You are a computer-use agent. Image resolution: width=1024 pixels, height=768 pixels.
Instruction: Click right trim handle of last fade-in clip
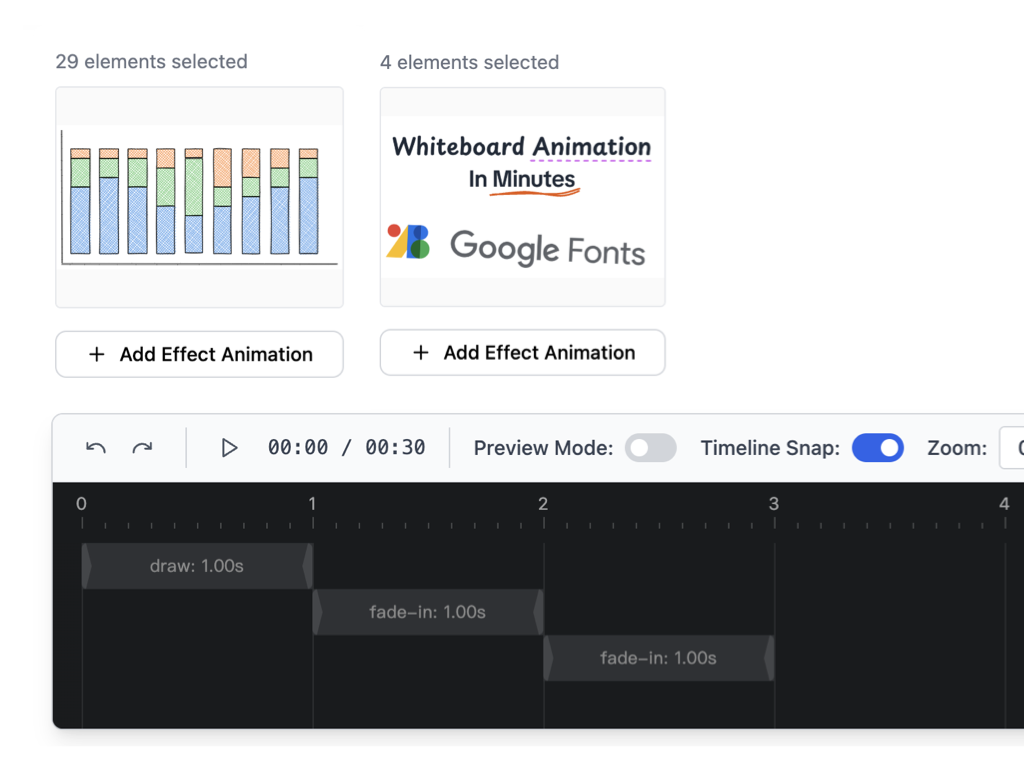[770, 658]
